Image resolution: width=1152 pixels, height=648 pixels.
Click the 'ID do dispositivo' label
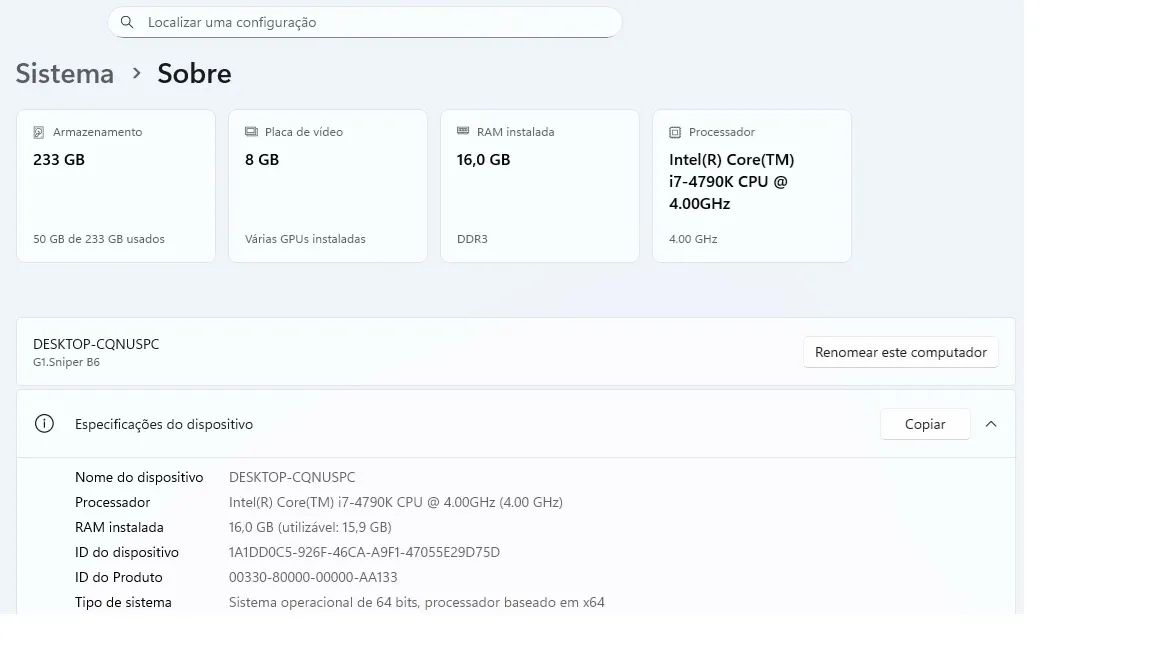click(x=126, y=552)
